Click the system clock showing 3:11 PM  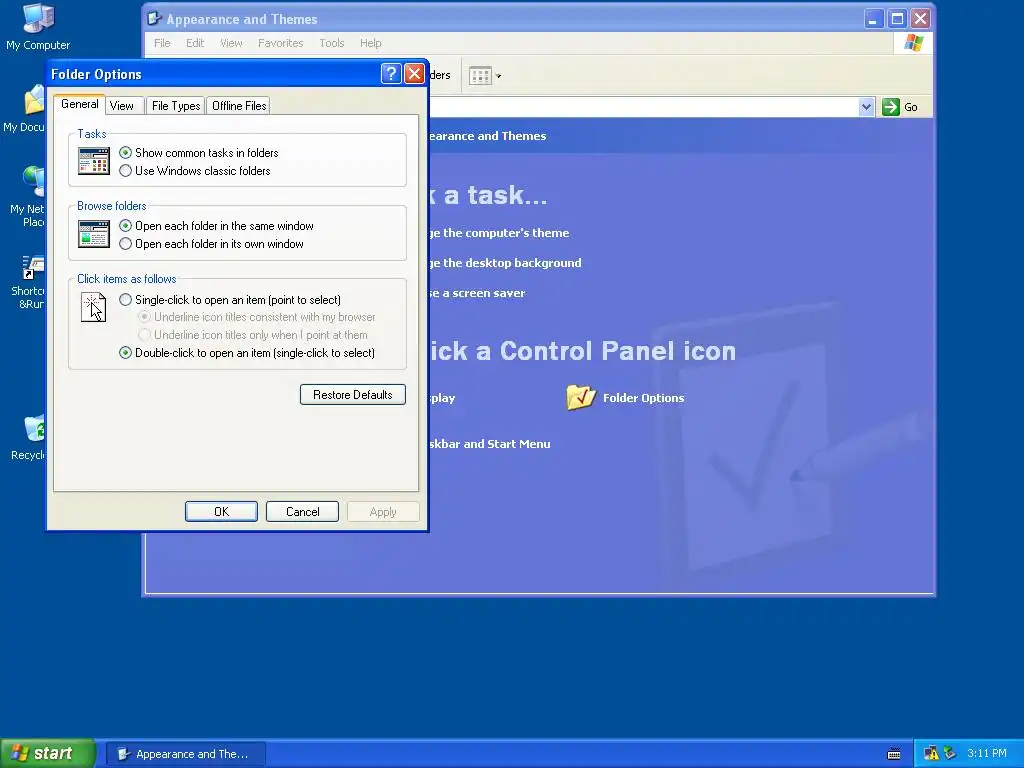[x=987, y=754]
